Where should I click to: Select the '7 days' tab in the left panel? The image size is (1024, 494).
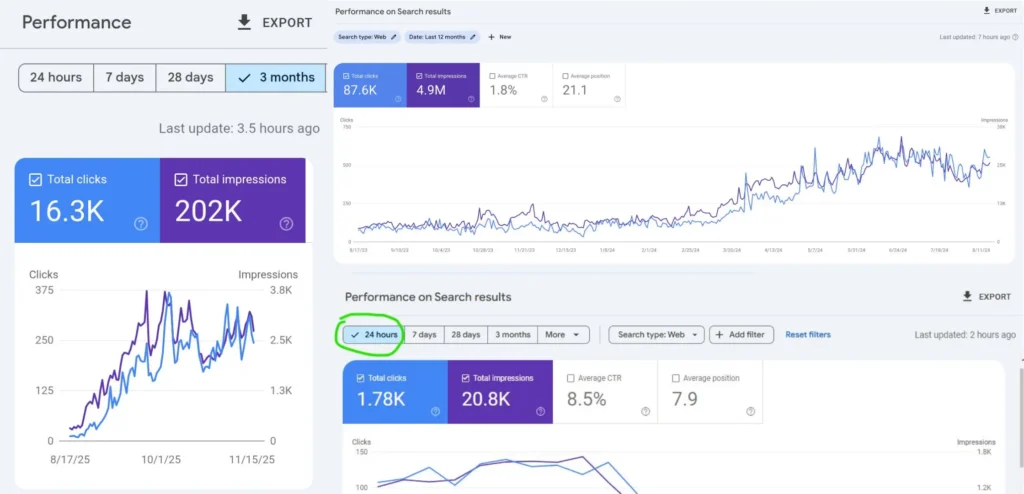123,77
